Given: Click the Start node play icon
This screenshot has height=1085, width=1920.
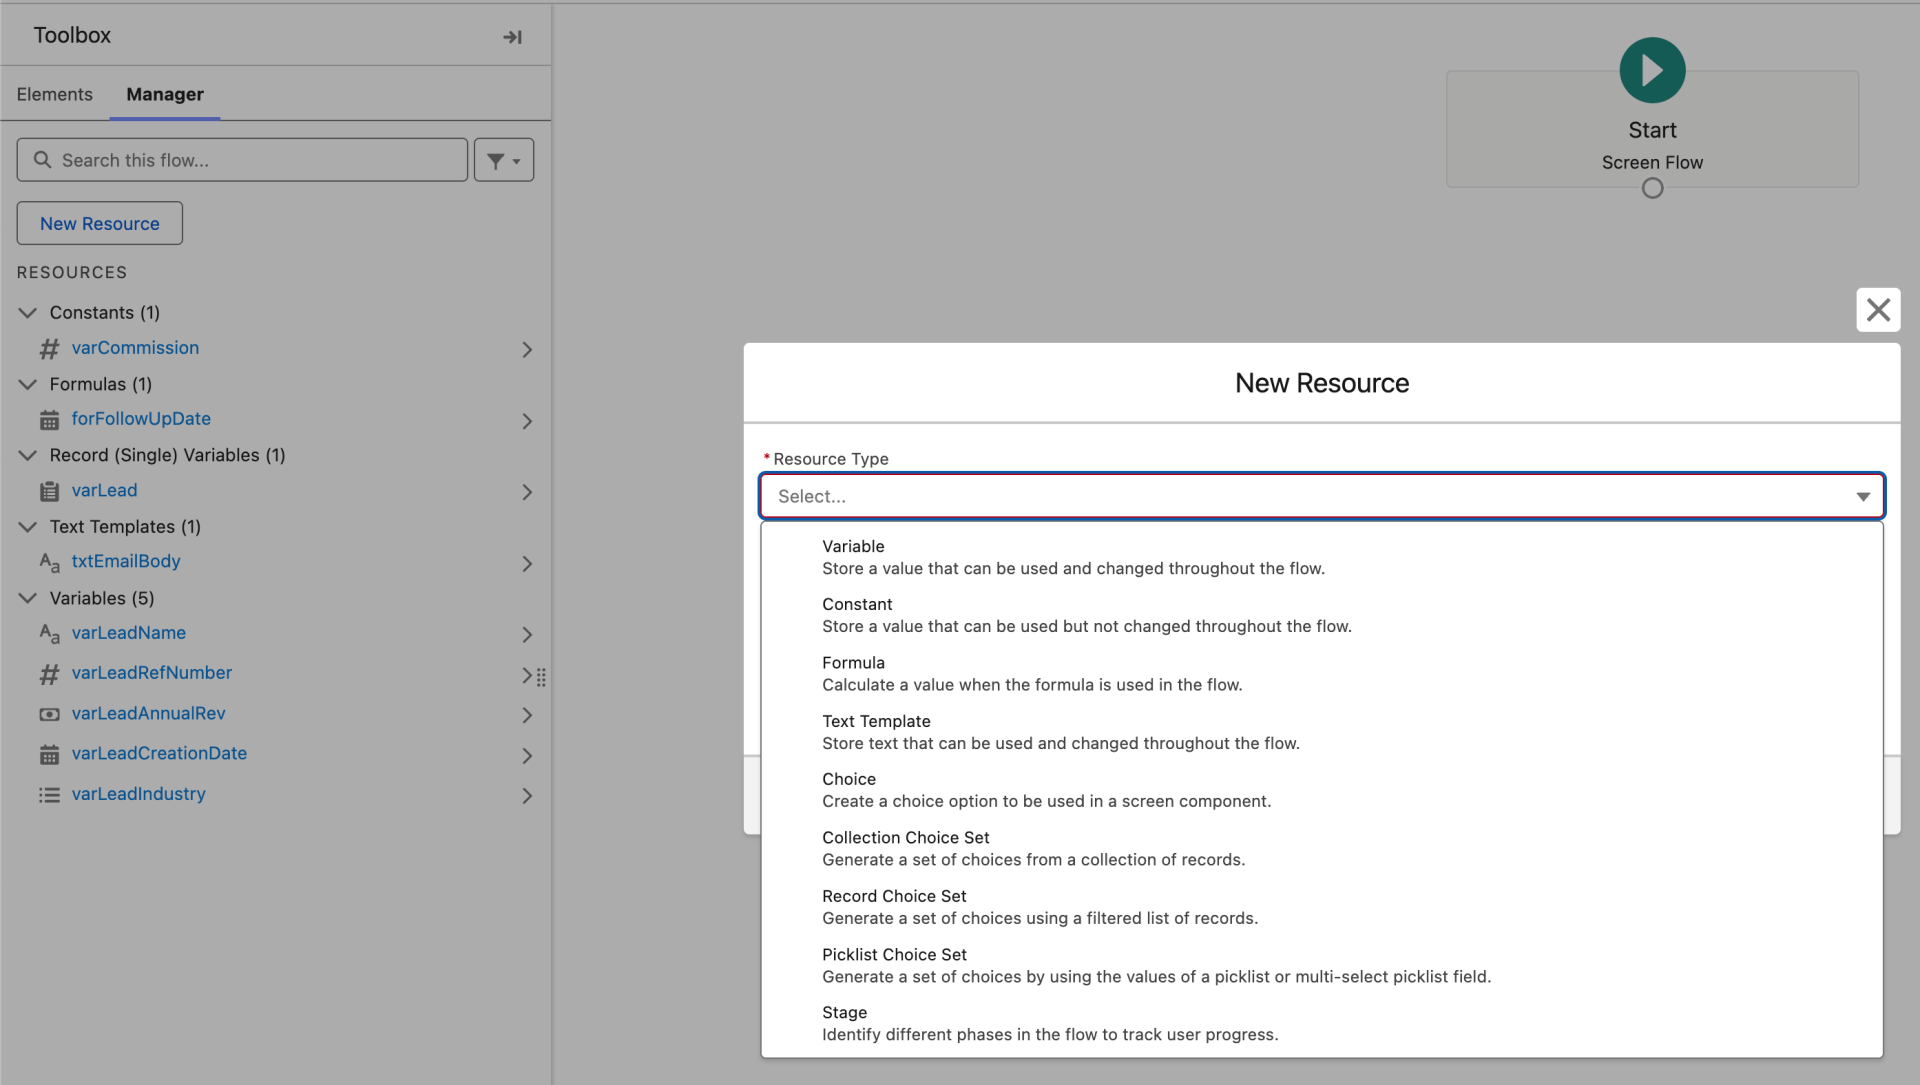Looking at the screenshot, I should click(1651, 70).
